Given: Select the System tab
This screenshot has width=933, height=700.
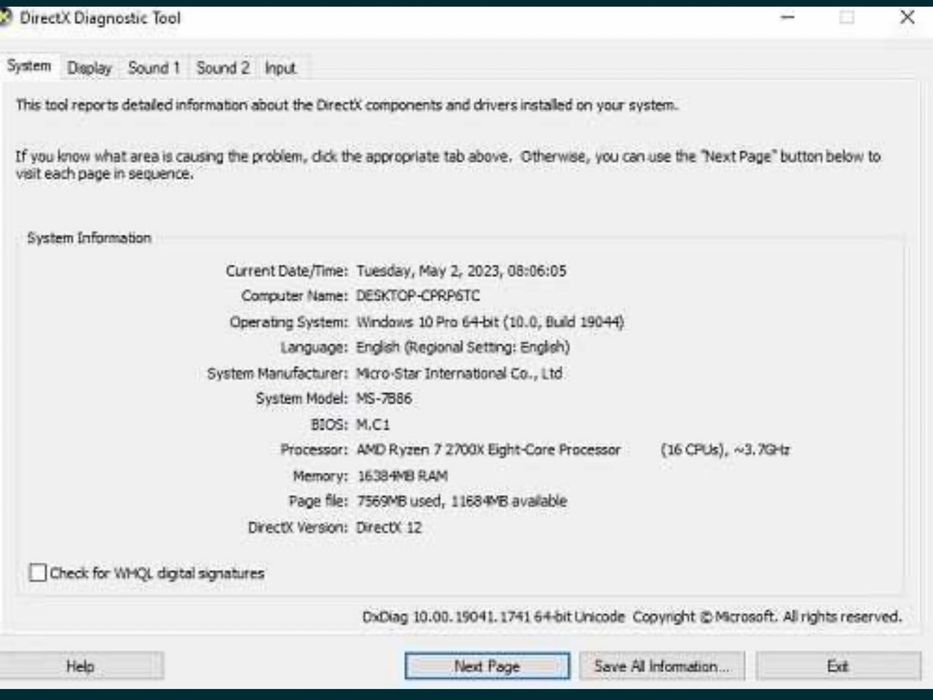Looking at the screenshot, I should [29, 66].
